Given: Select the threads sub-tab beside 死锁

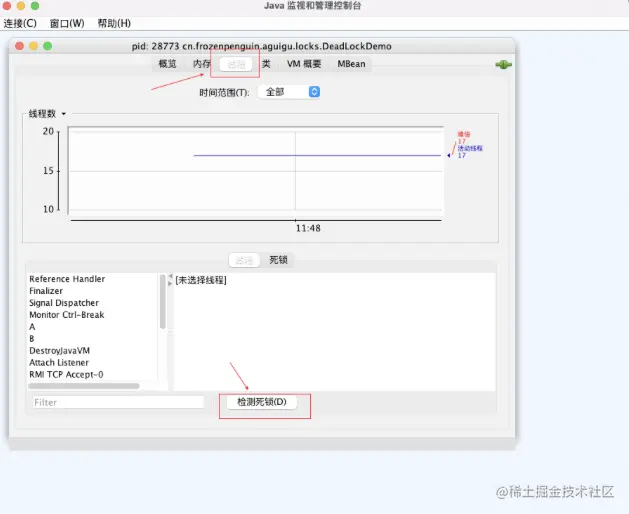Looking at the screenshot, I should 244,260.
